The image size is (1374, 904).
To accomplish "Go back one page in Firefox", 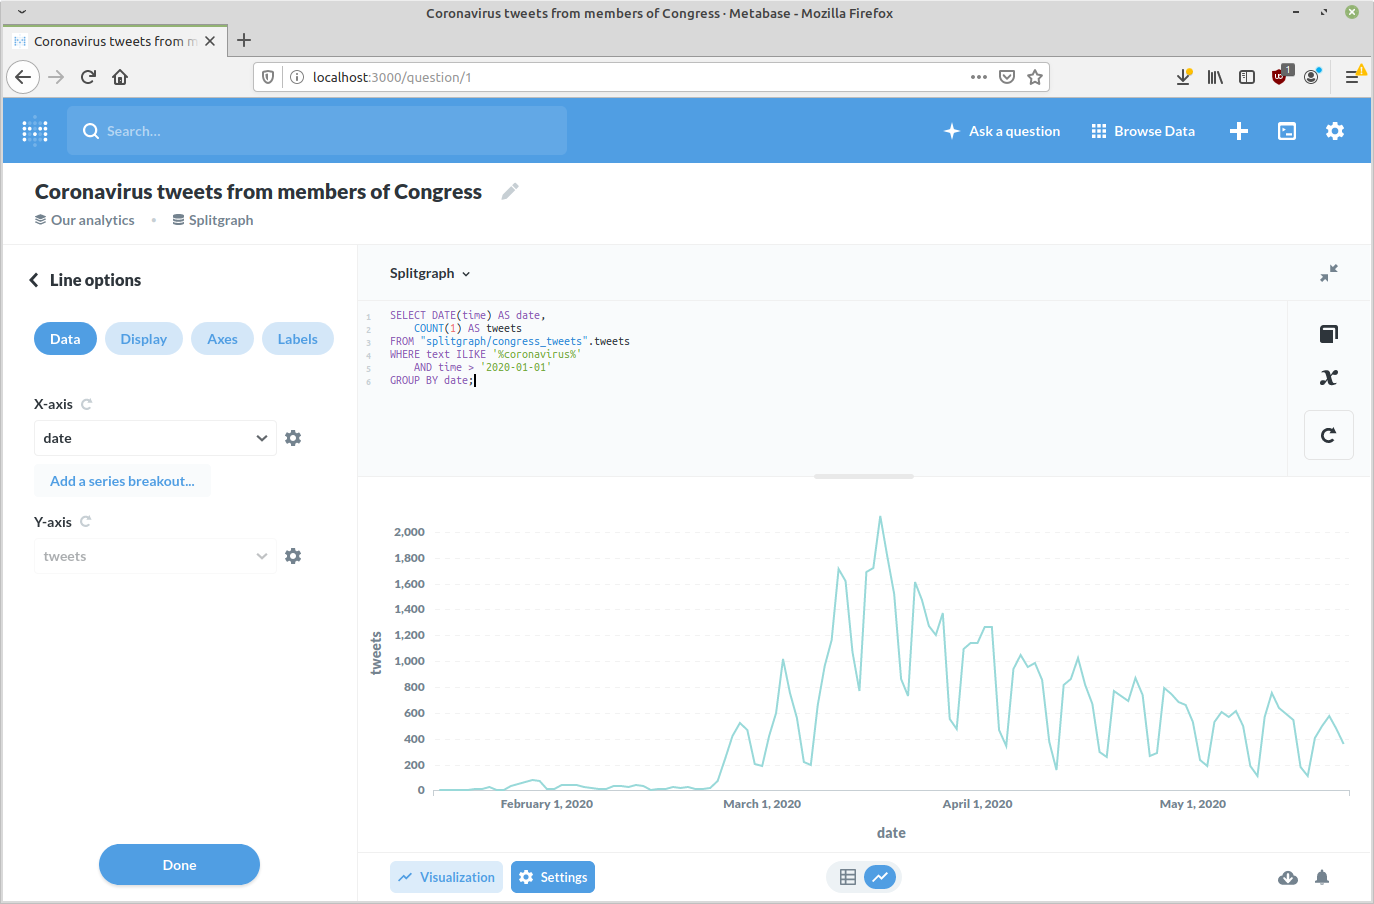I will tap(23, 77).
